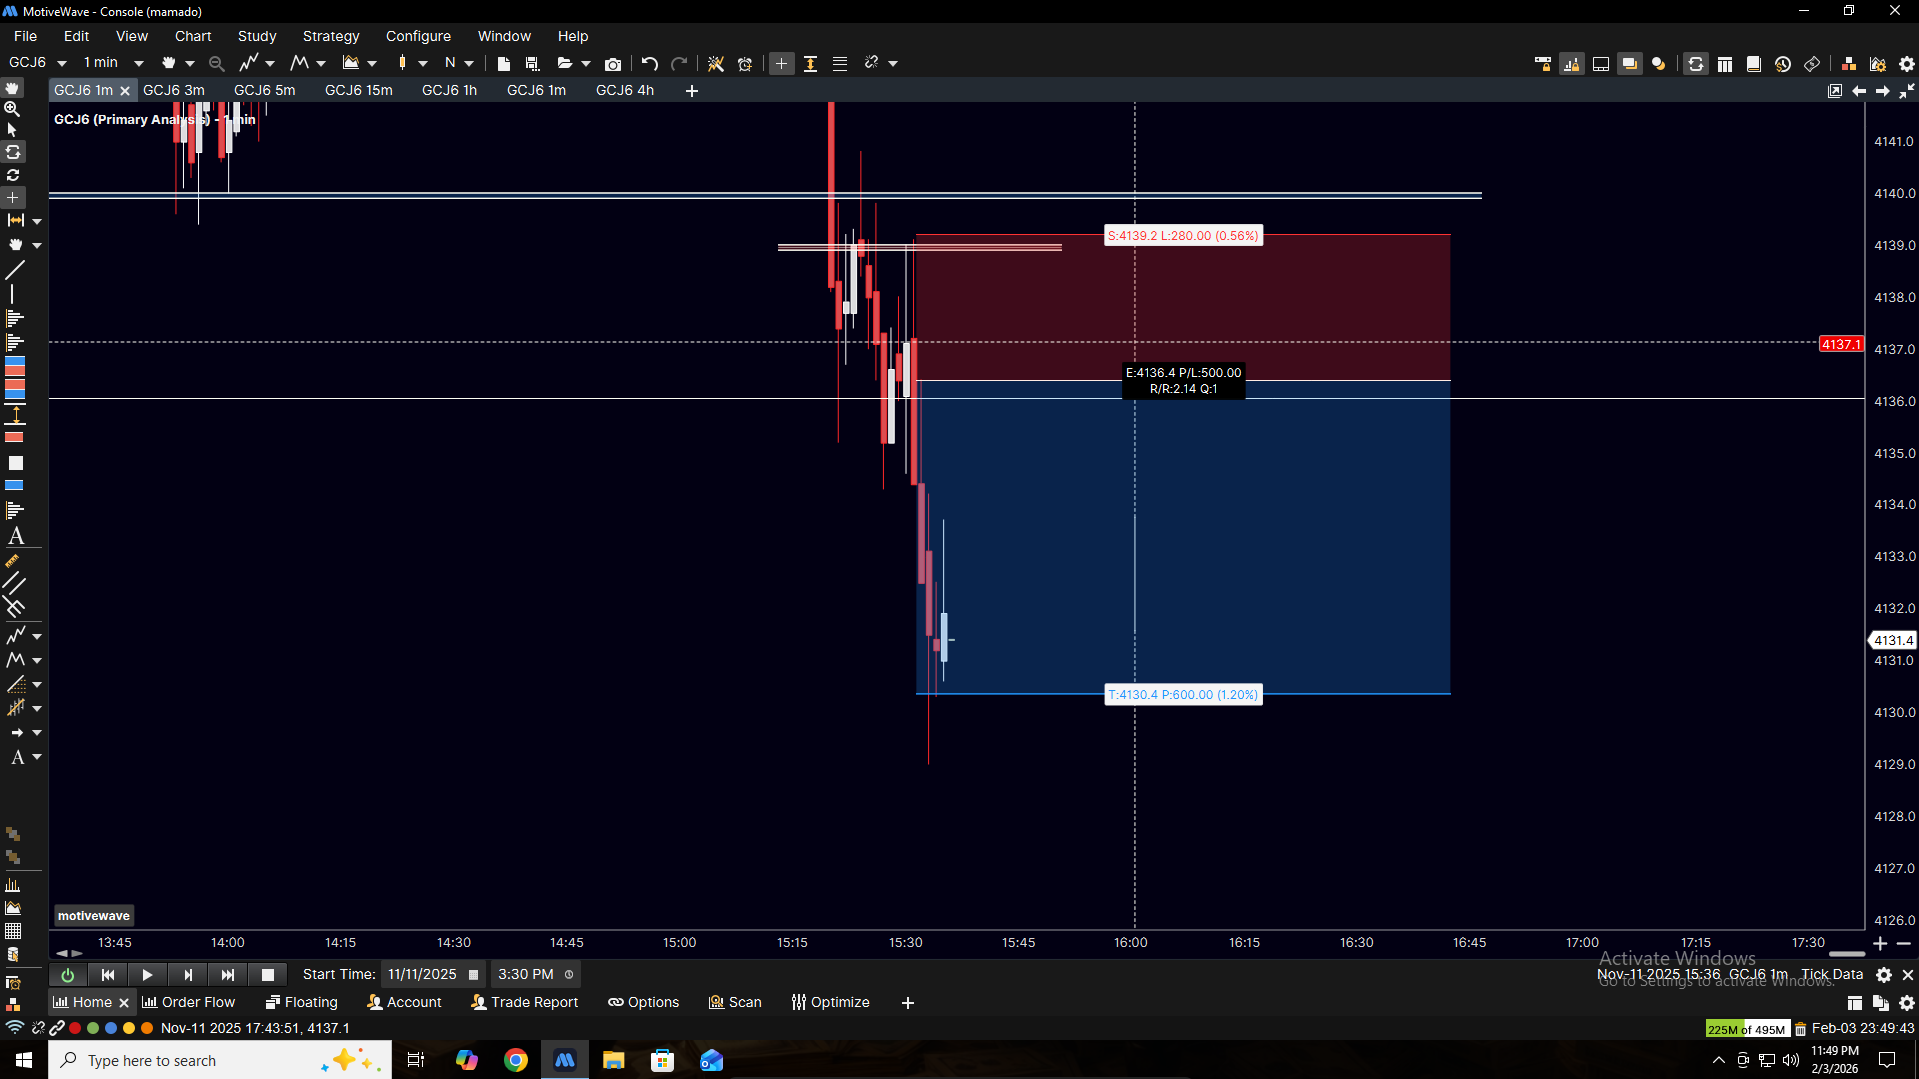Click the zoom out magnifier icon
Screen dimensions: 1919x1079
tap(216, 63)
